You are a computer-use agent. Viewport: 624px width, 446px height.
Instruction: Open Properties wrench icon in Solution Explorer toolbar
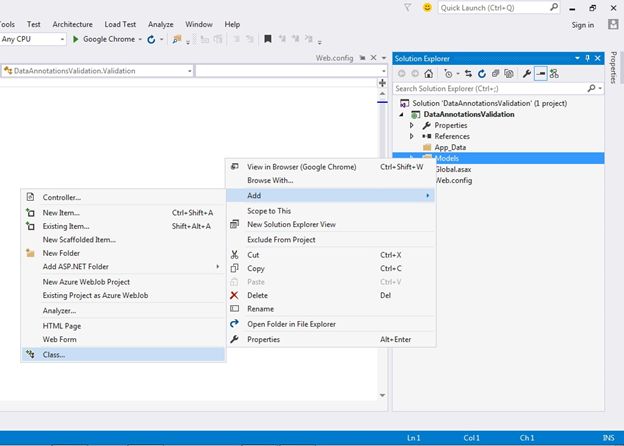pos(526,74)
